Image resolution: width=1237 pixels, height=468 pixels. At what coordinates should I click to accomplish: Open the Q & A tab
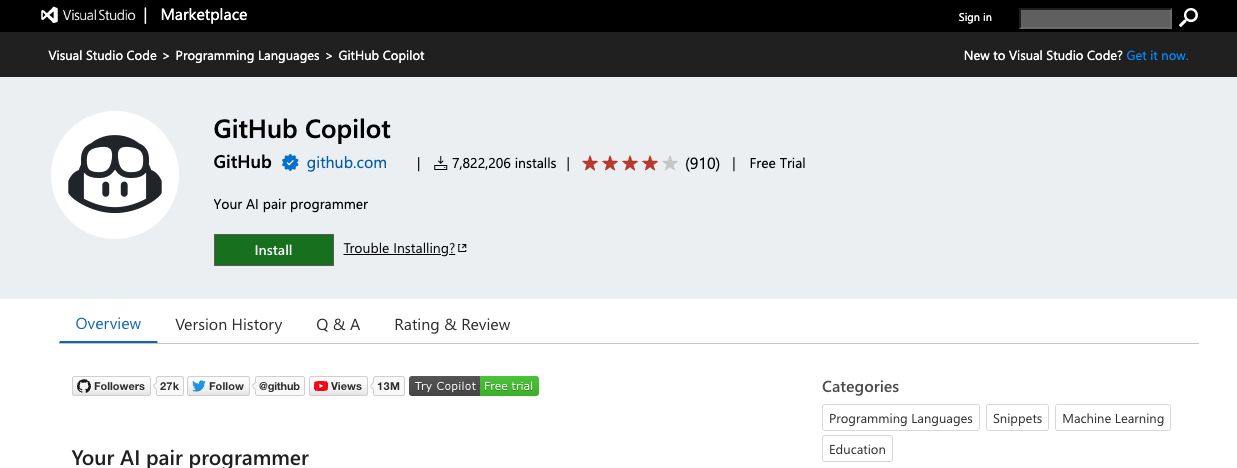pos(338,324)
